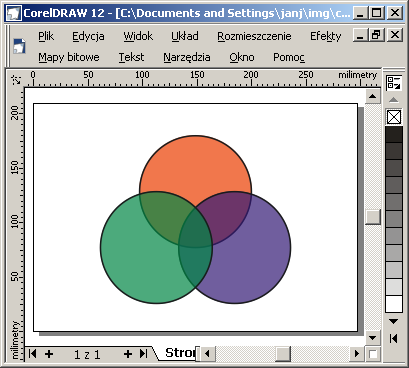Click vertical scrollbar up arrow
This screenshot has height=368, width=409.
373,97
